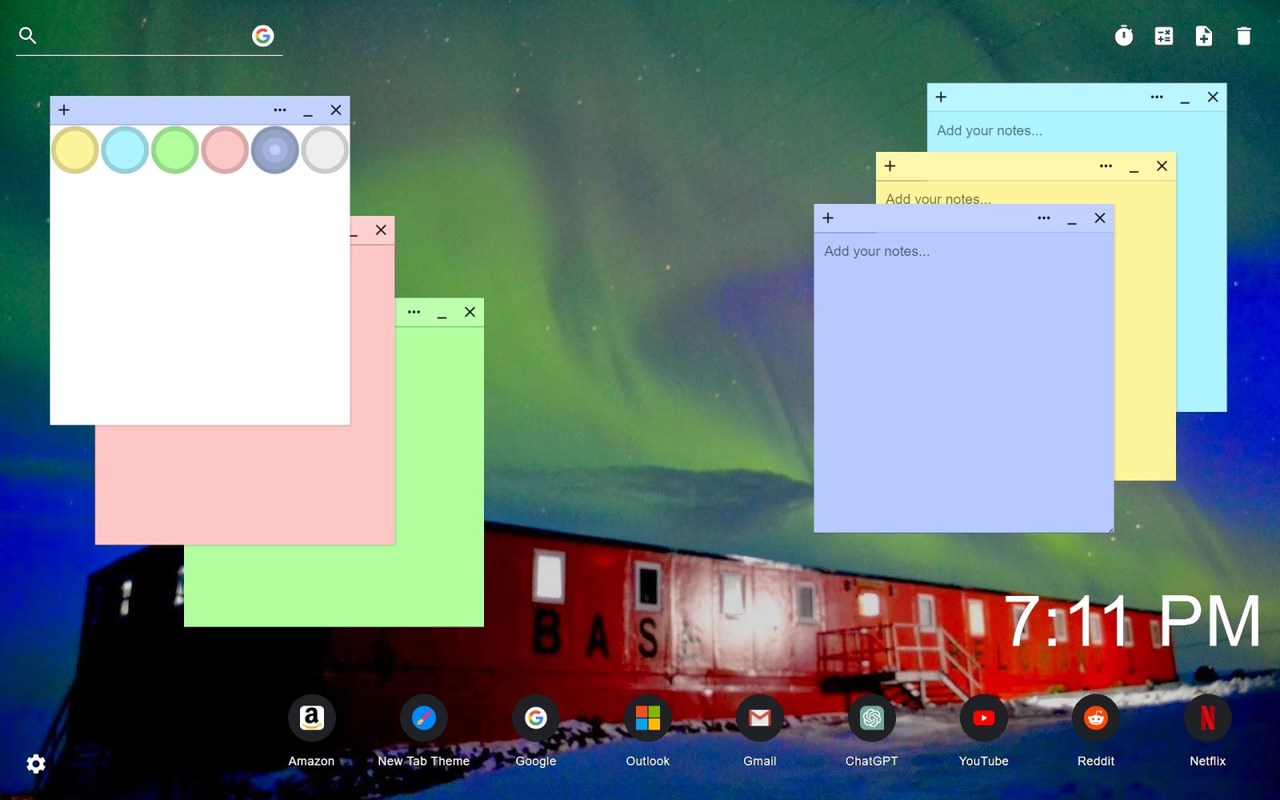Viewport: 1280px width, 800px height.
Task: Click the plus icon on the cyan note
Action: pyautogui.click(x=941, y=97)
